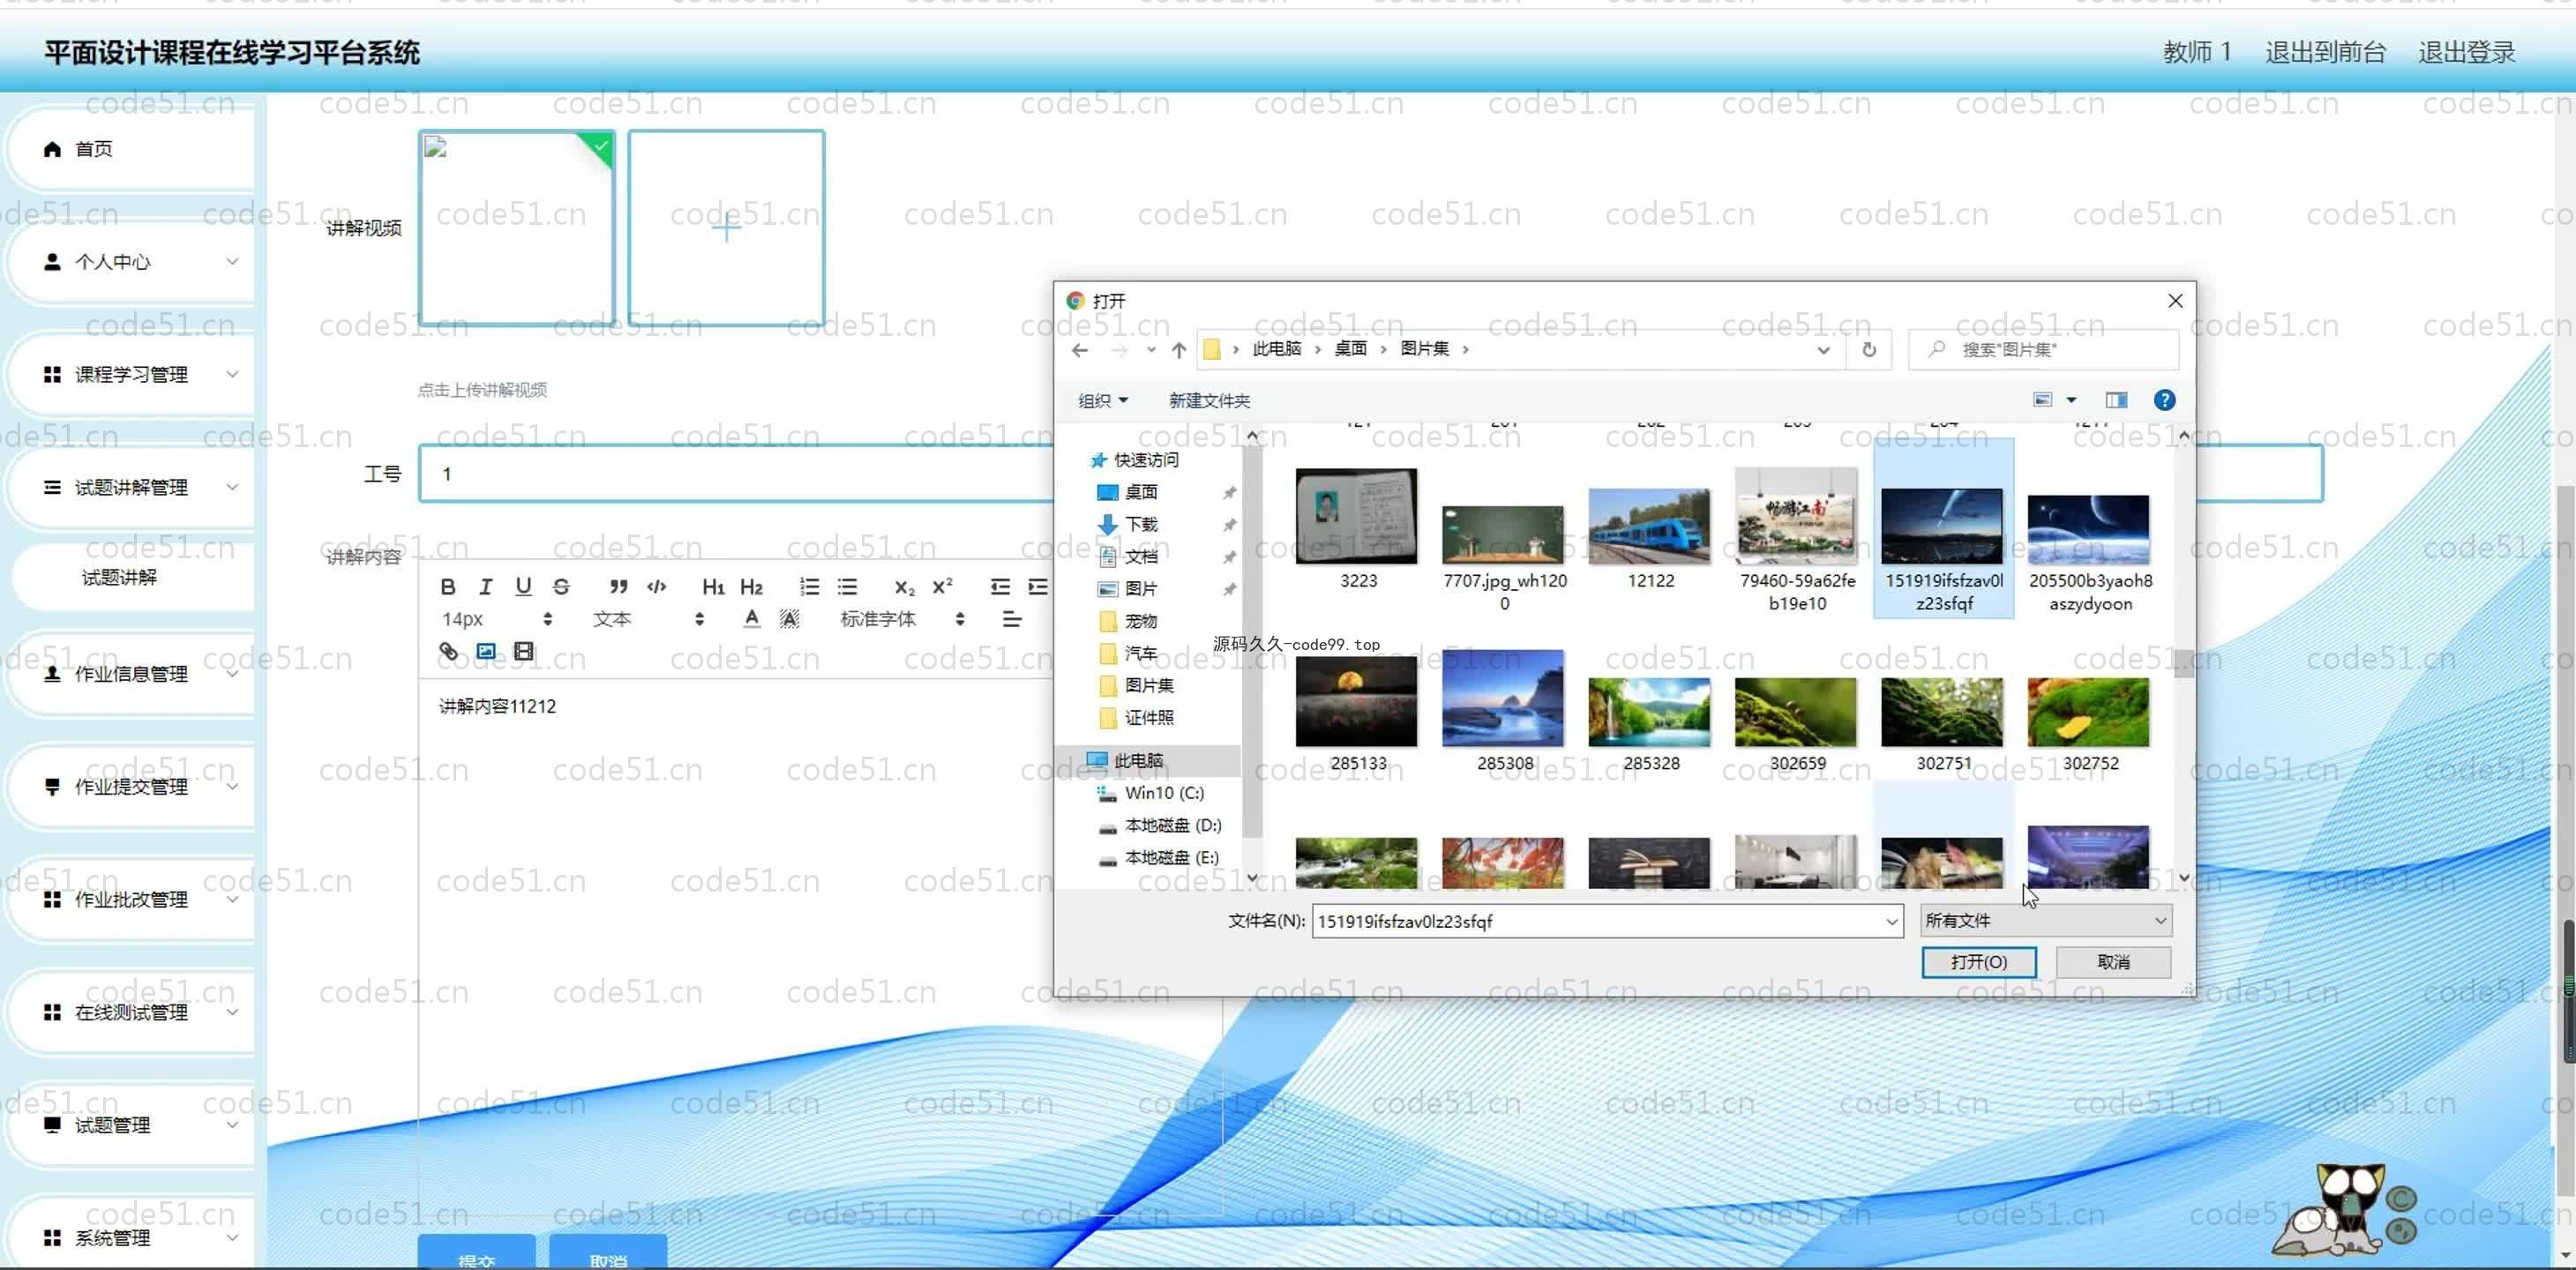Expand 个人中心 sidebar menu
The height and width of the screenshot is (1270, 2576).
tap(130, 262)
